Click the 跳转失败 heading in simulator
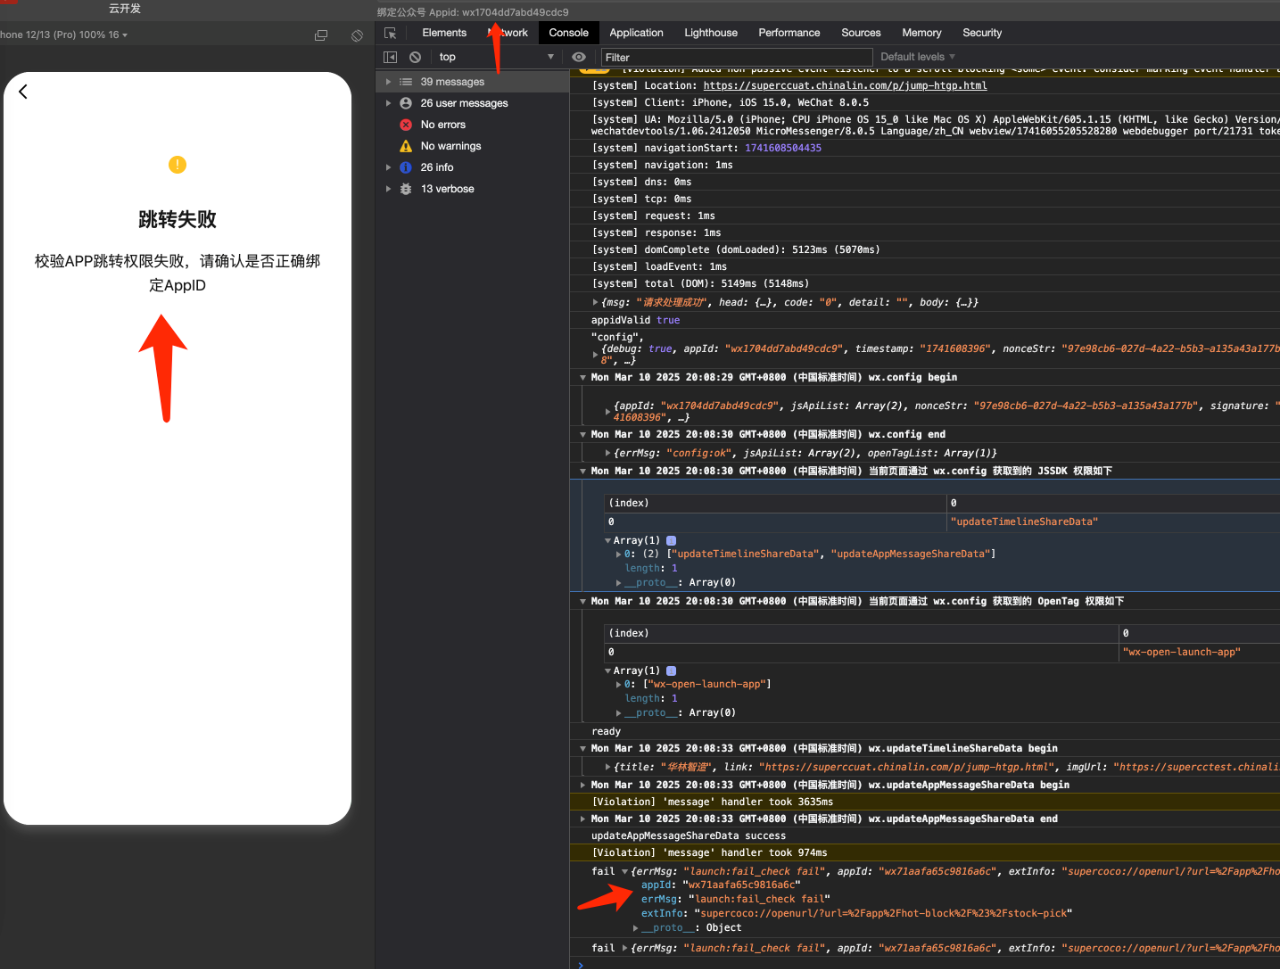The image size is (1280, 969). pyautogui.click(x=177, y=220)
